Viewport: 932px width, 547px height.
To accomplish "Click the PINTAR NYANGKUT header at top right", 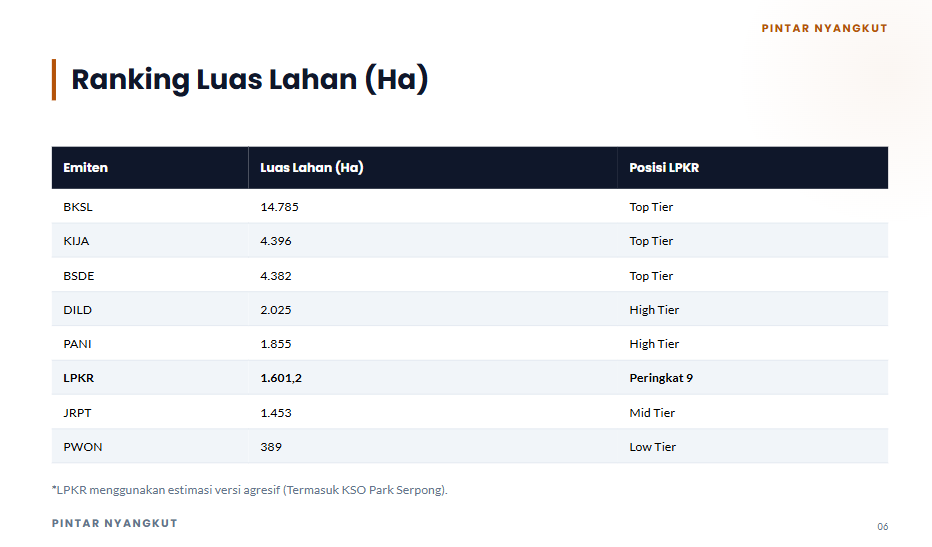I will [824, 28].
